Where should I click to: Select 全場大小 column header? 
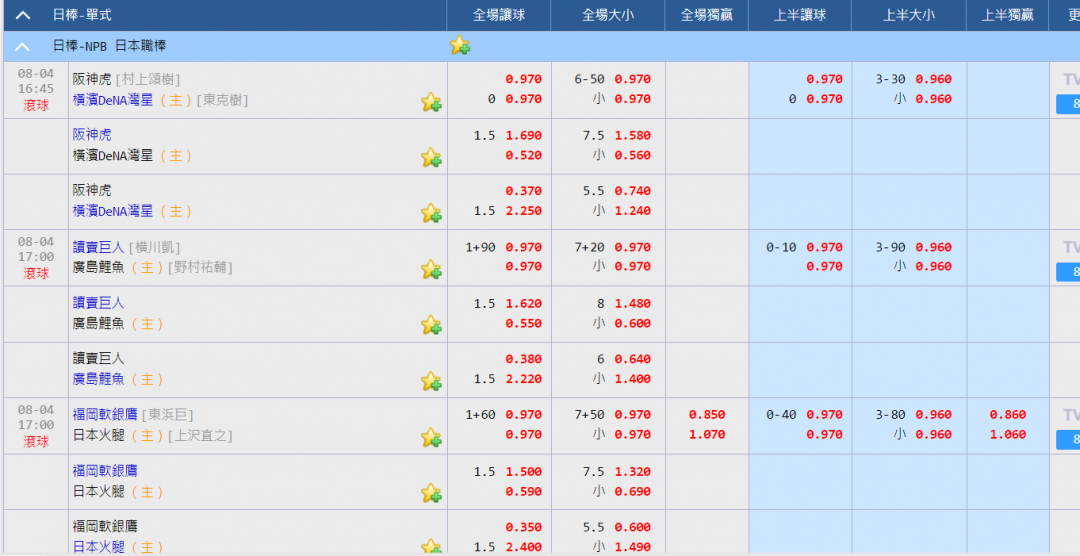[608, 15]
